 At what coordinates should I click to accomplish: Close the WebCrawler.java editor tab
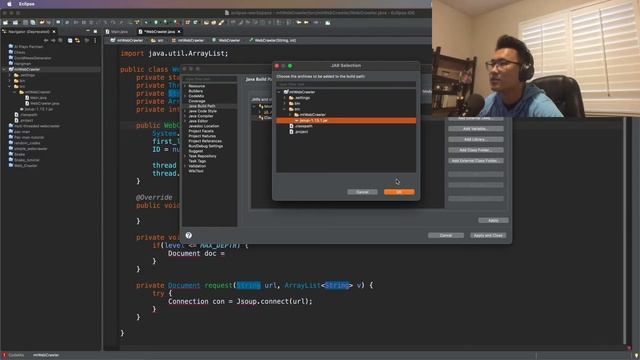pyautogui.click(x=179, y=31)
